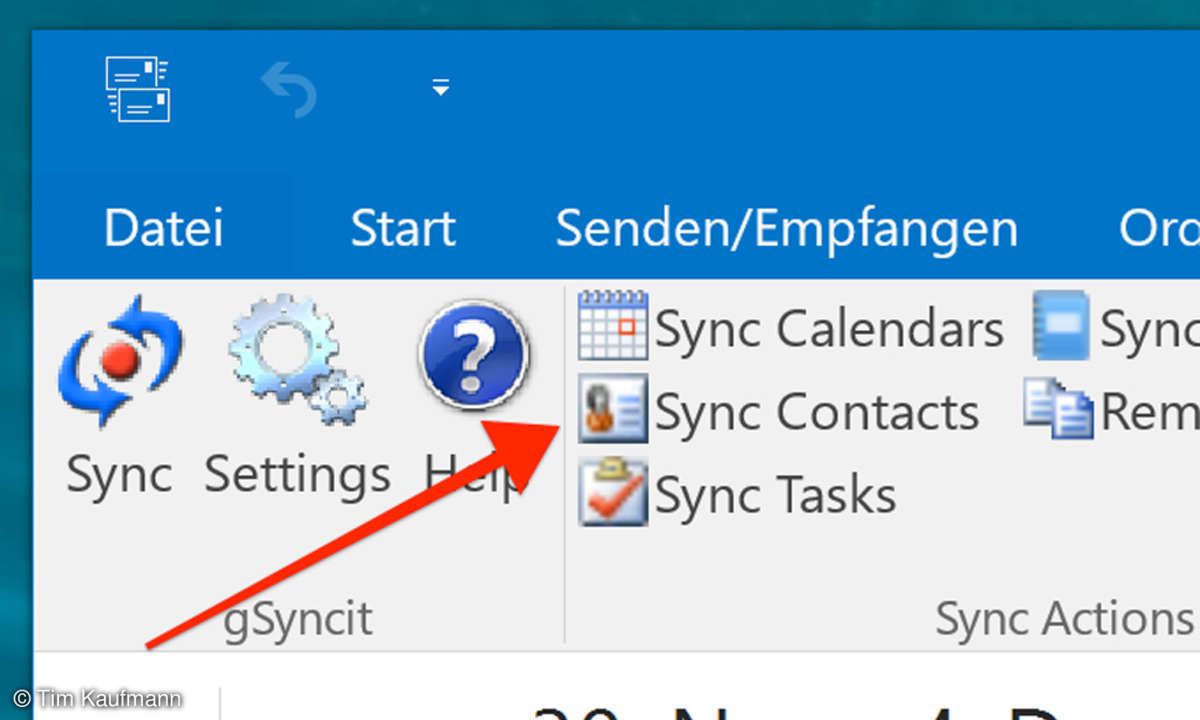The width and height of the screenshot is (1200, 720).
Task: Switch to the Start ribbon tab
Action: point(403,228)
